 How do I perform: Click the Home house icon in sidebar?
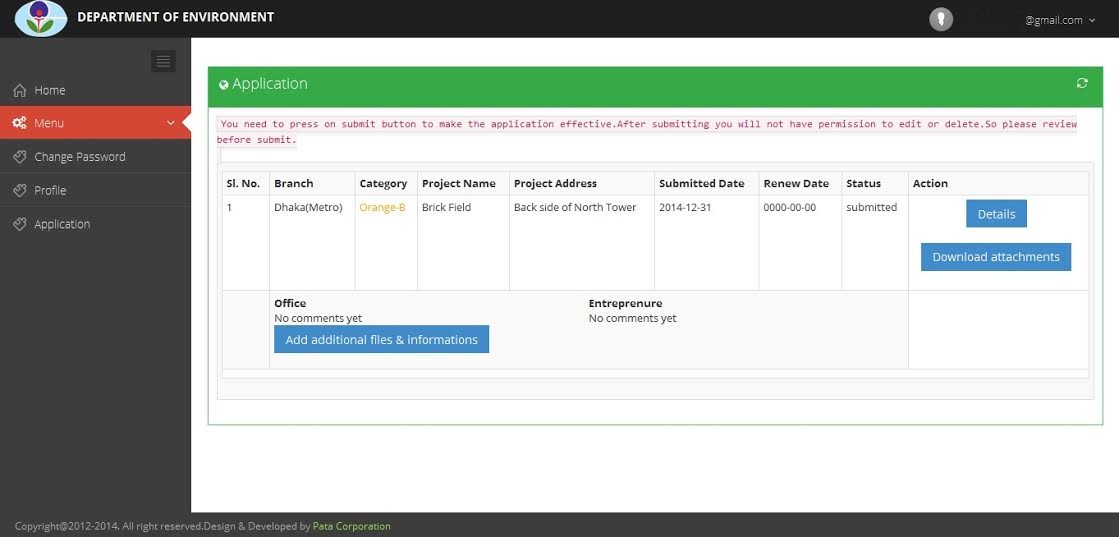click(x=20, y=91)
